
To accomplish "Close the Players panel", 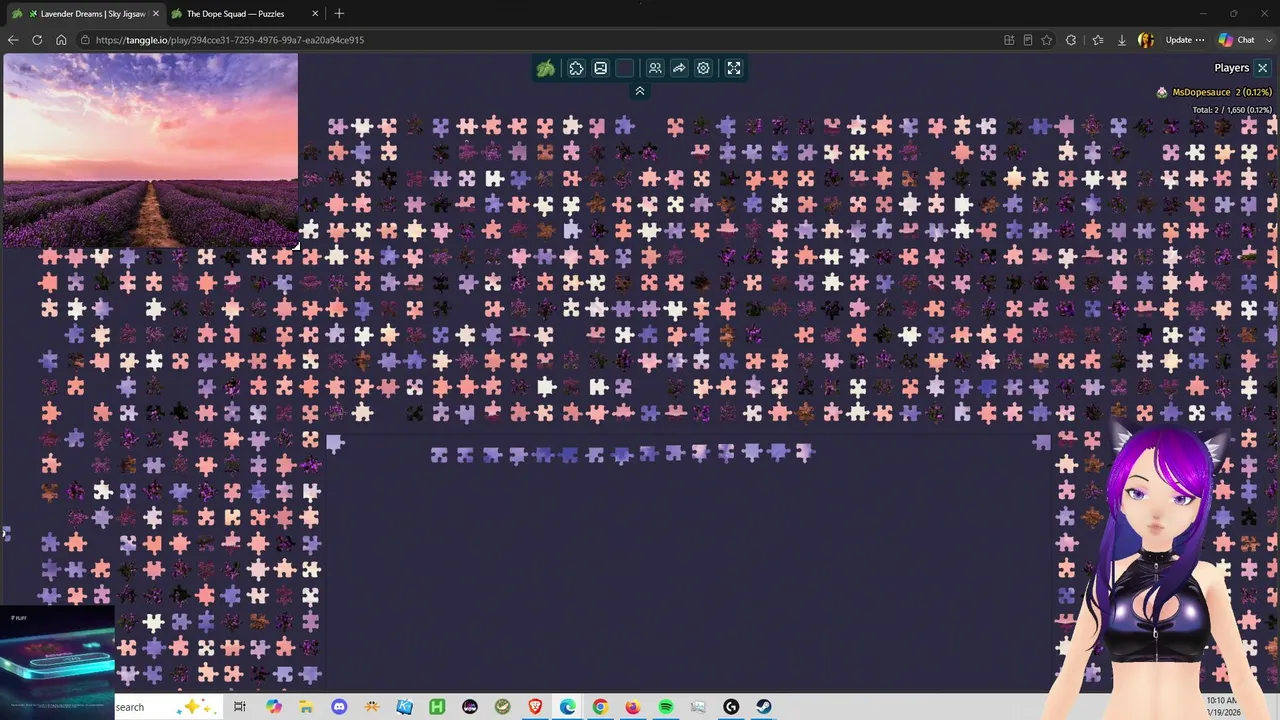I will tap(1262, 68).
